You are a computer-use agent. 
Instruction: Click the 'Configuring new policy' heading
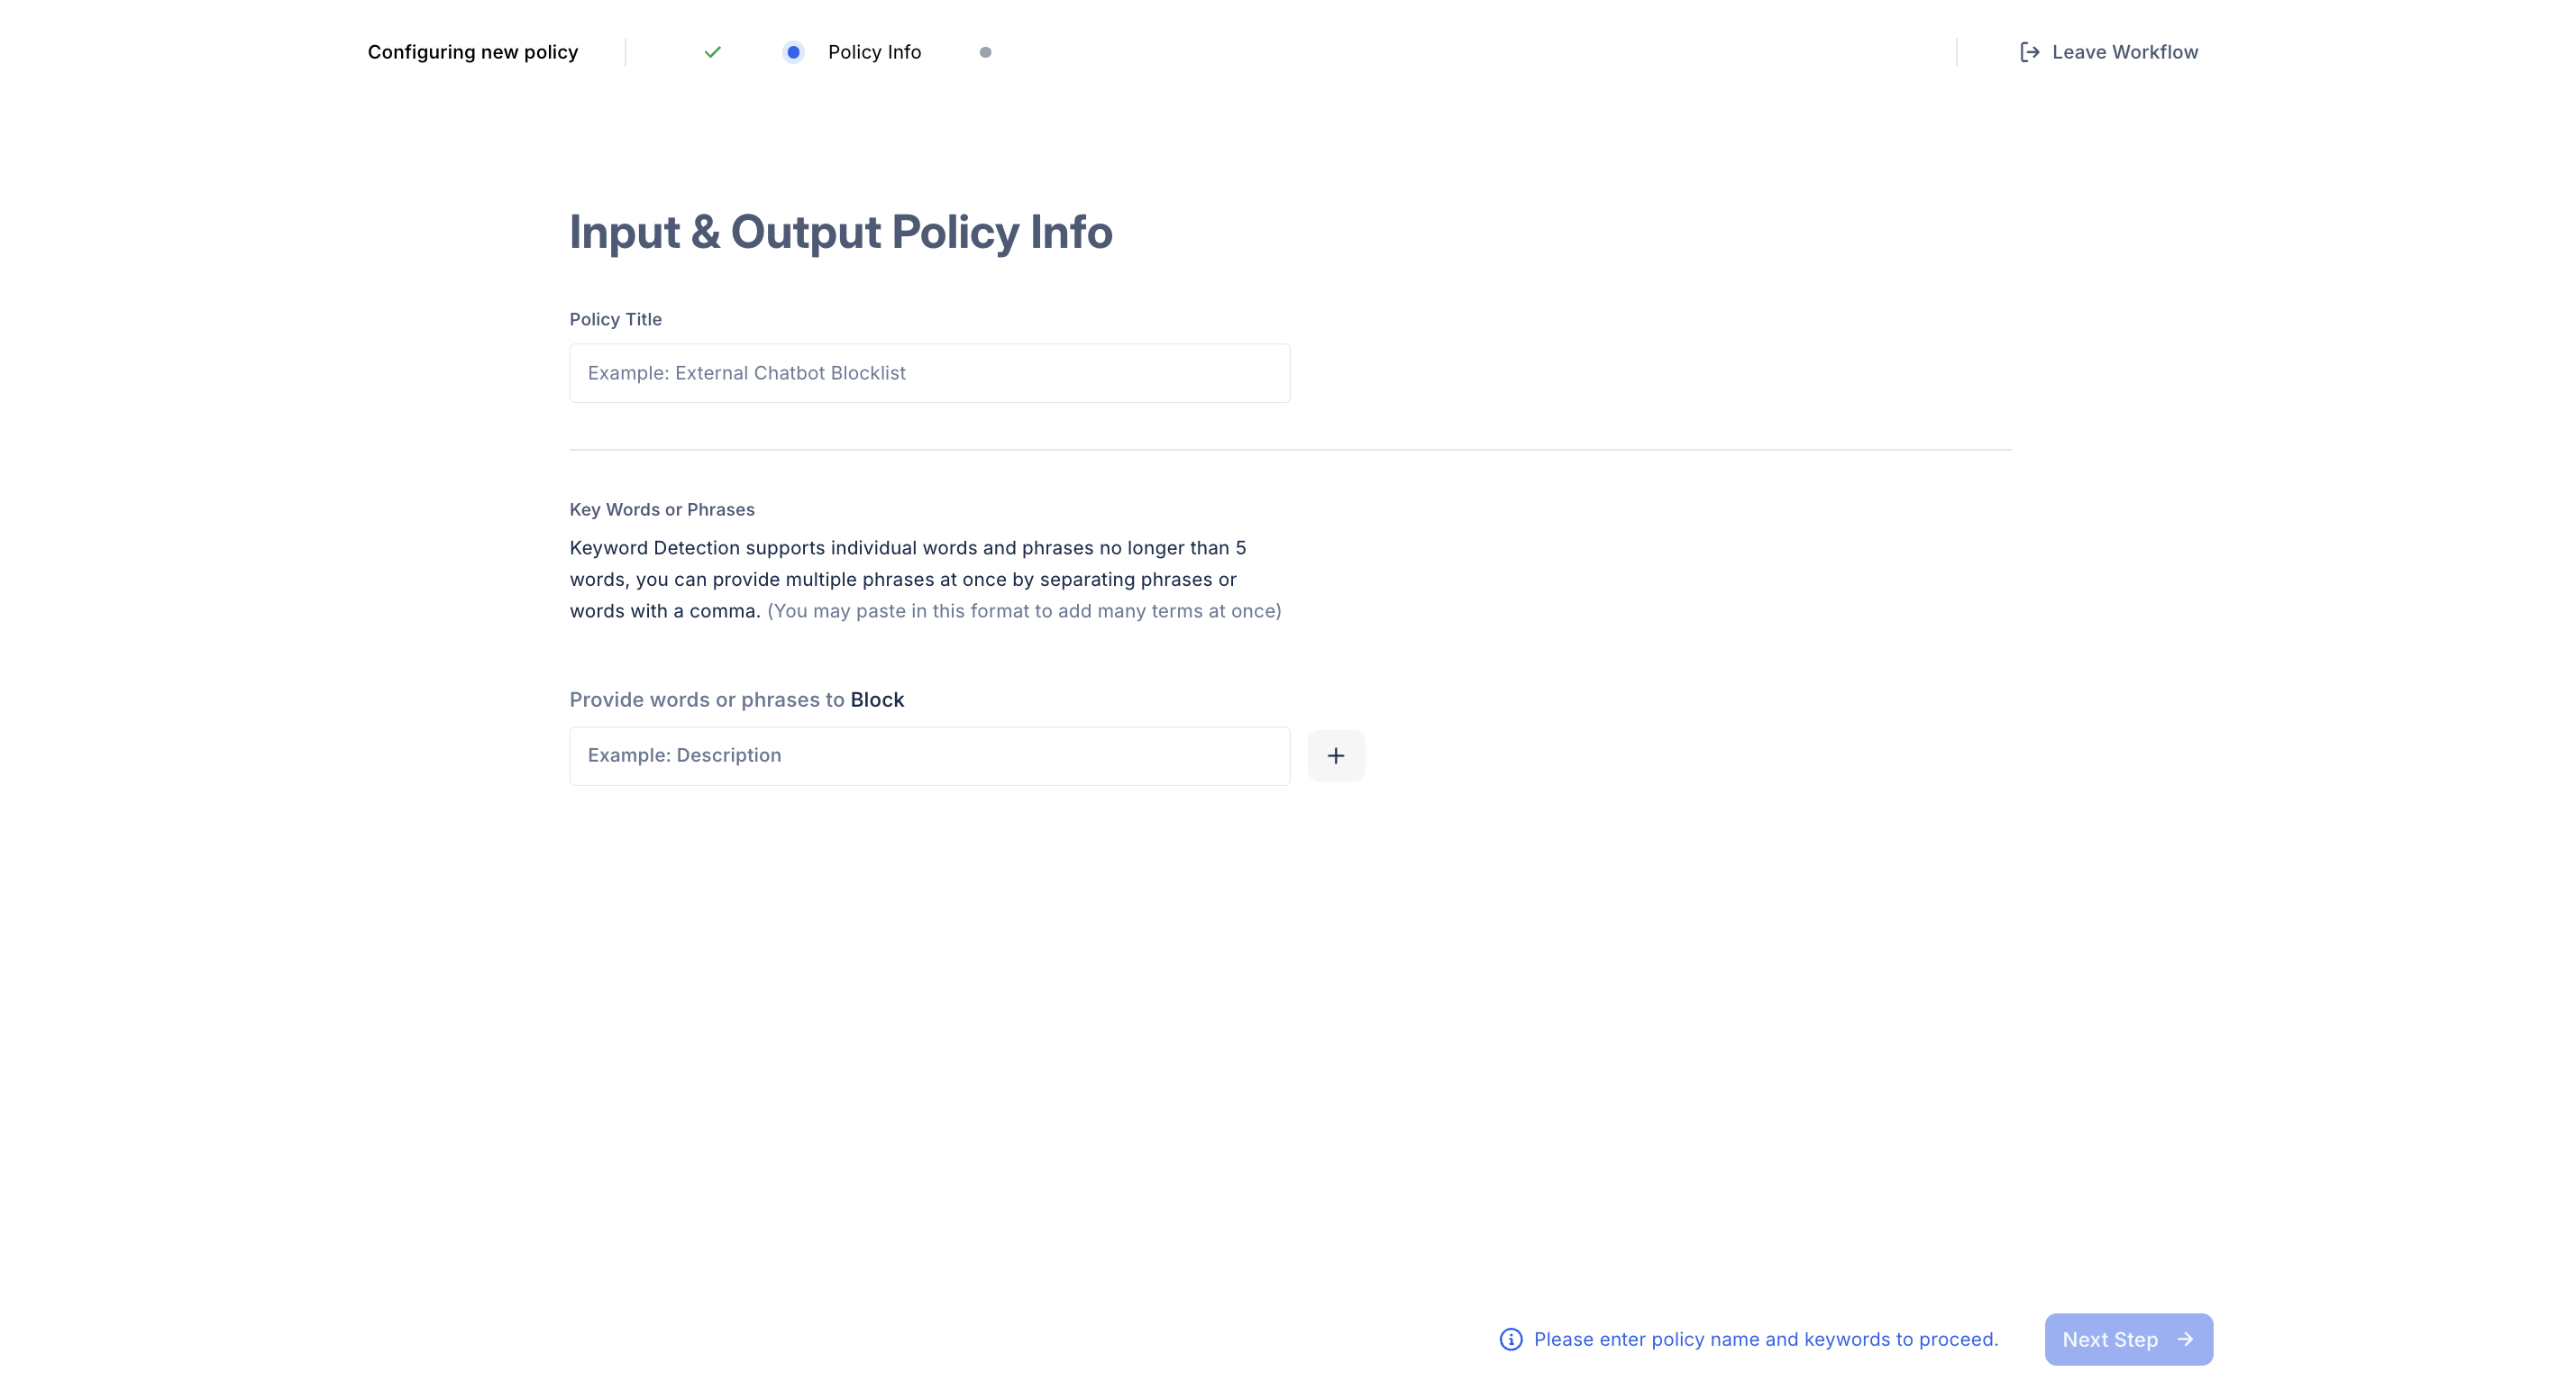pyautogui.click(x=472, y=52)
